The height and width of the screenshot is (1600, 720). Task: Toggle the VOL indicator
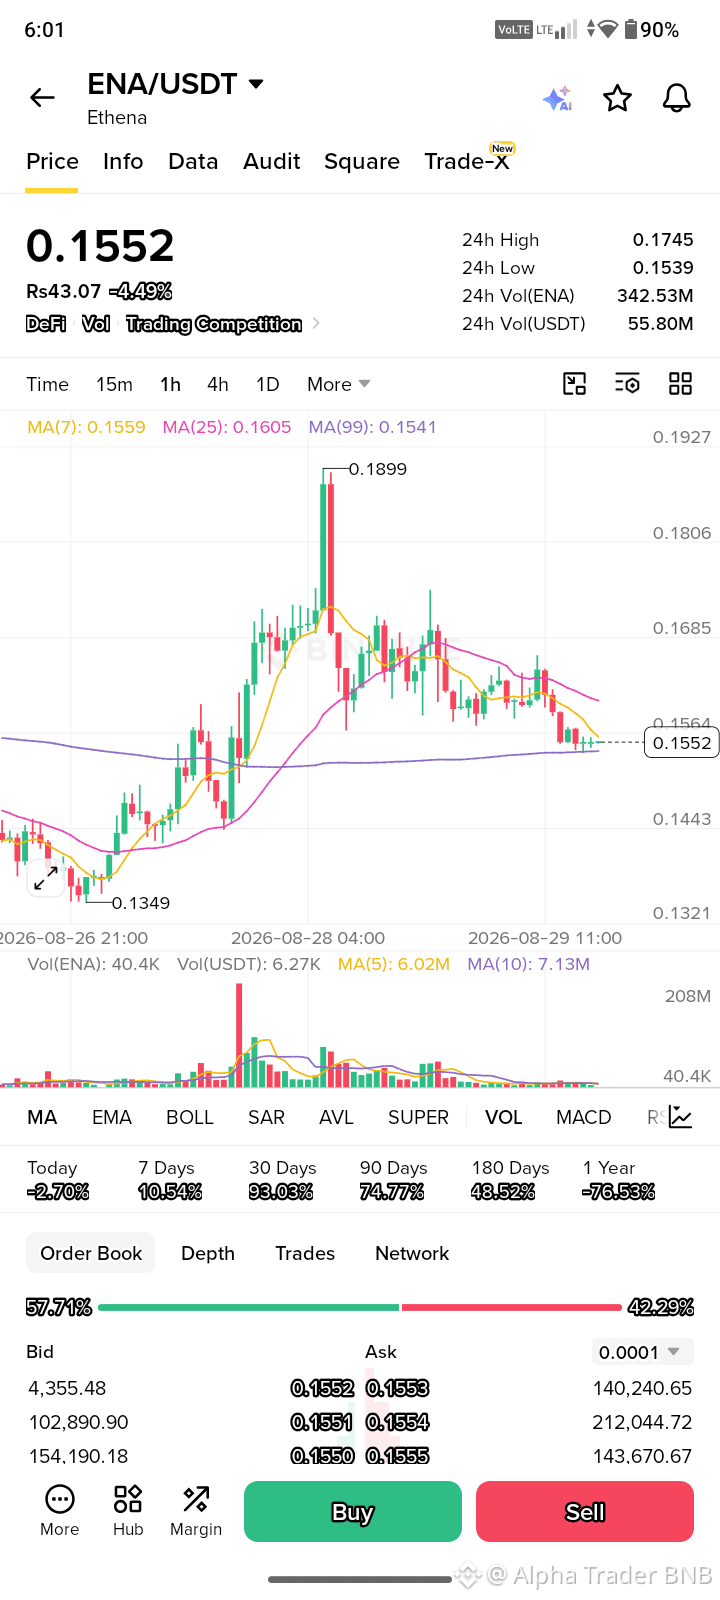tap(504, 1117)
